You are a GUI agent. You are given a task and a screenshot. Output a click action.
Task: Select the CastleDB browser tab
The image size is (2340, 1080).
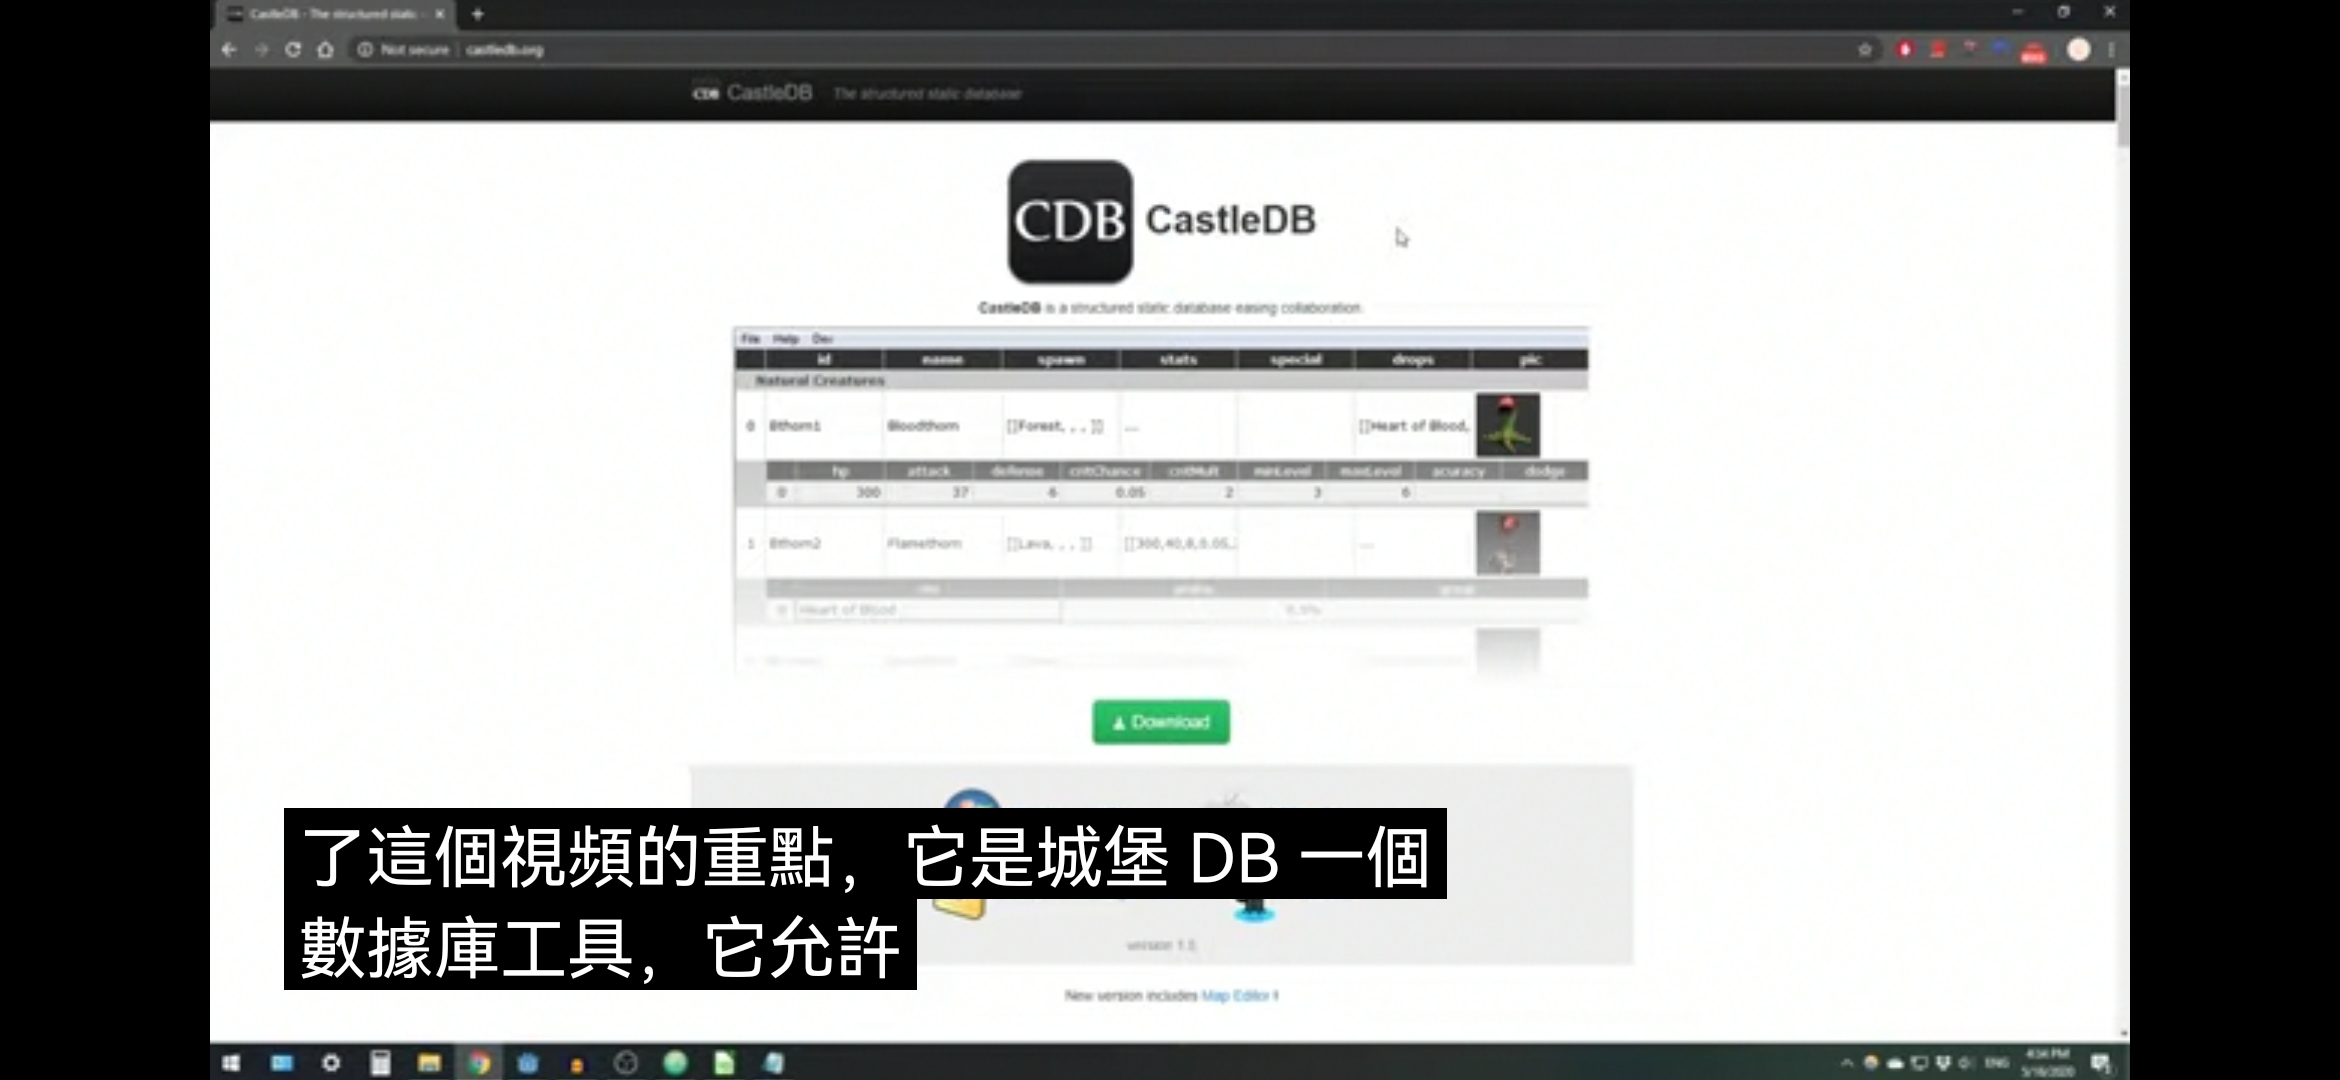tap(335, 14)
